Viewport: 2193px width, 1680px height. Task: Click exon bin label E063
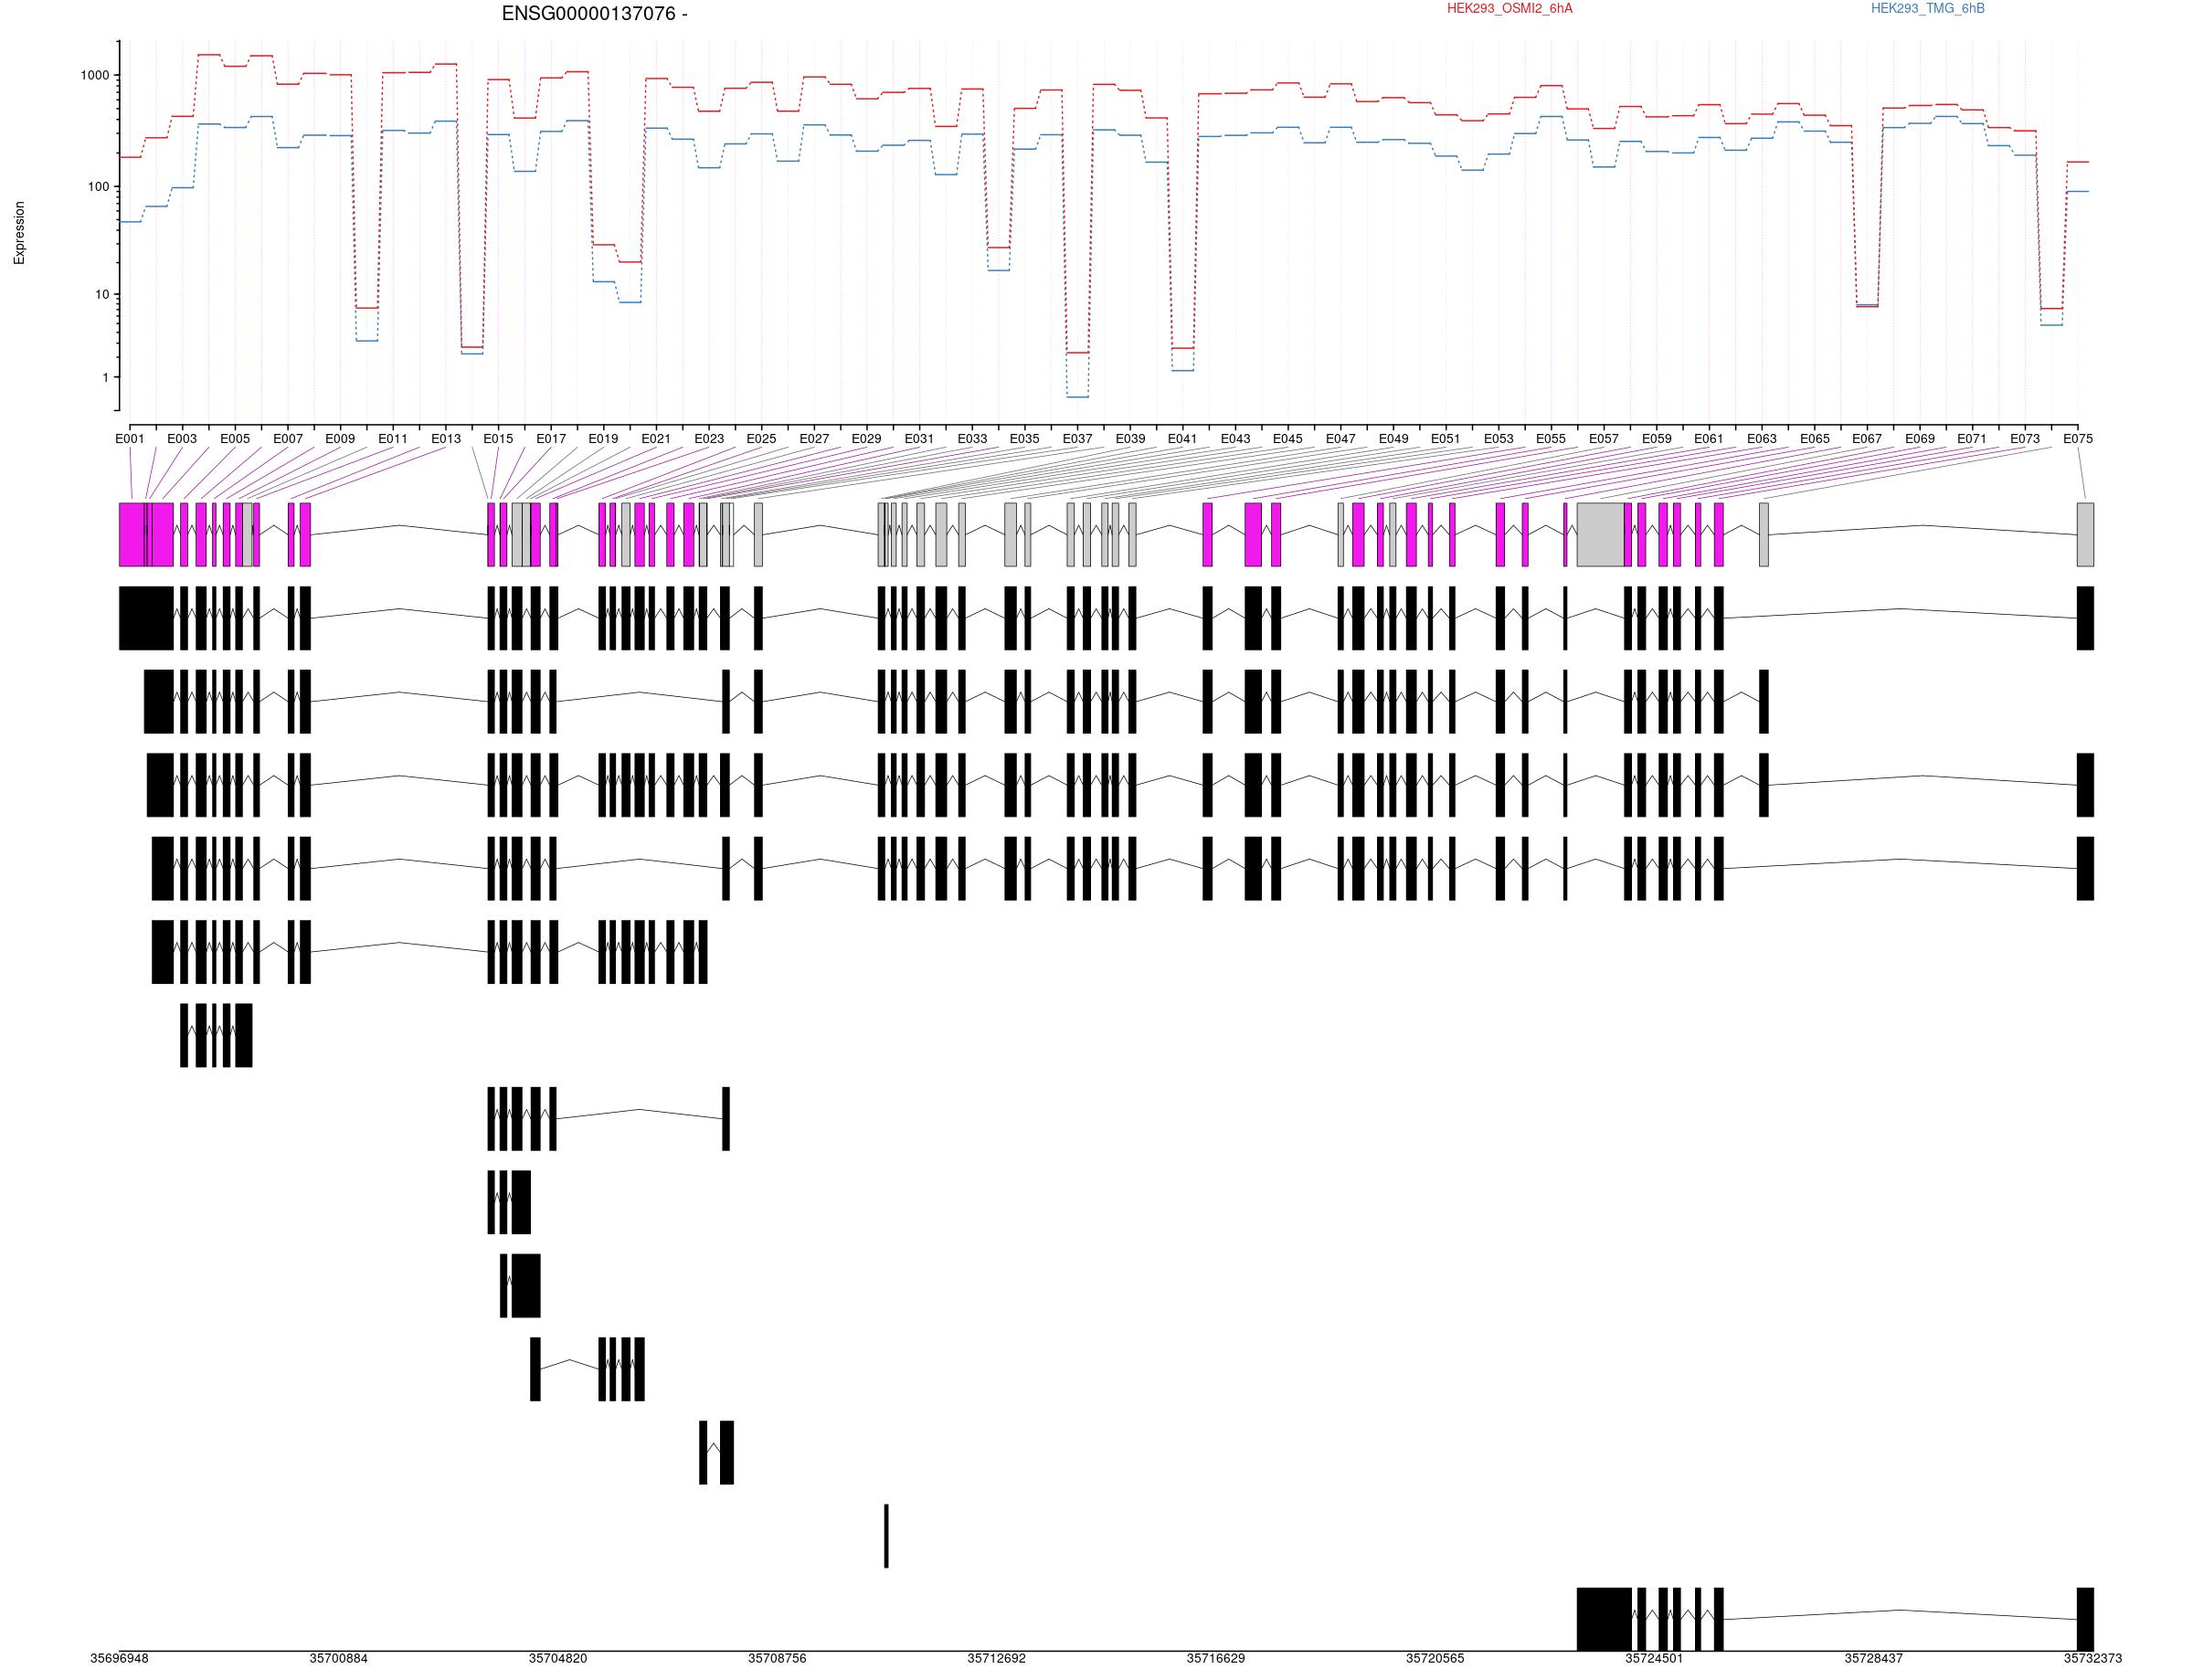[1761, 439]
